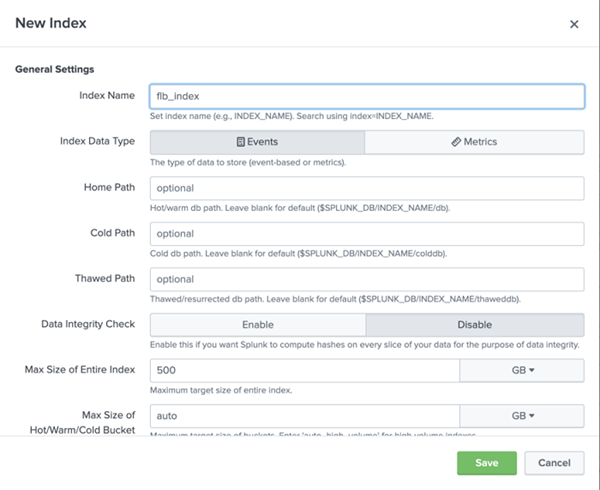Click the Cold db path help text
The image size is (600, 490).
298,254
